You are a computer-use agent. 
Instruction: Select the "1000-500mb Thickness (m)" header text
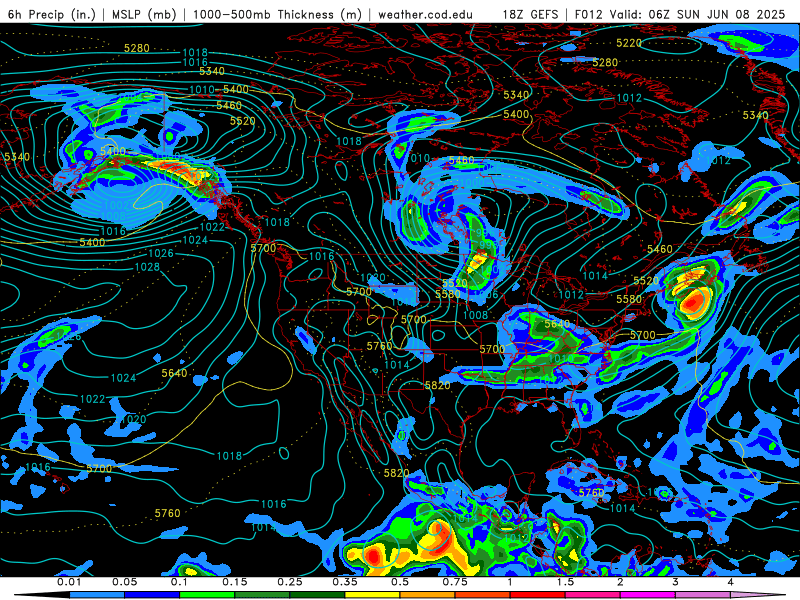pyautogui.click(x=277, y=14)
